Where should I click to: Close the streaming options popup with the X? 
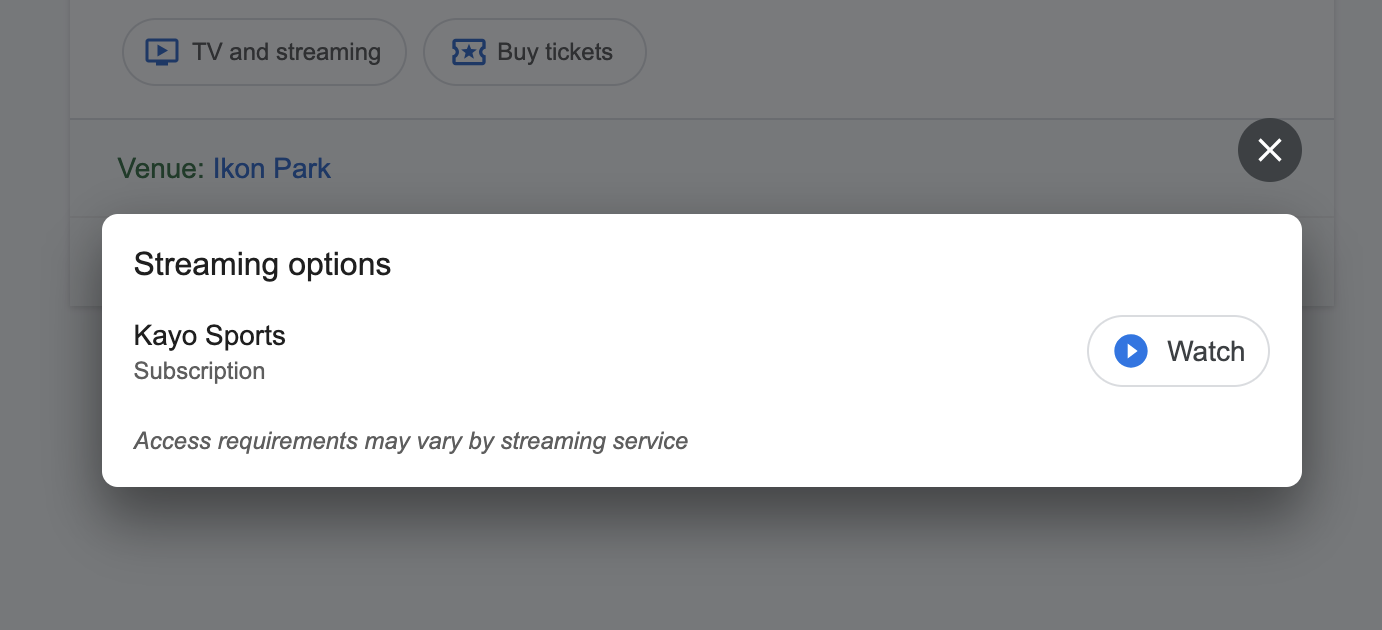(1269, 150)
